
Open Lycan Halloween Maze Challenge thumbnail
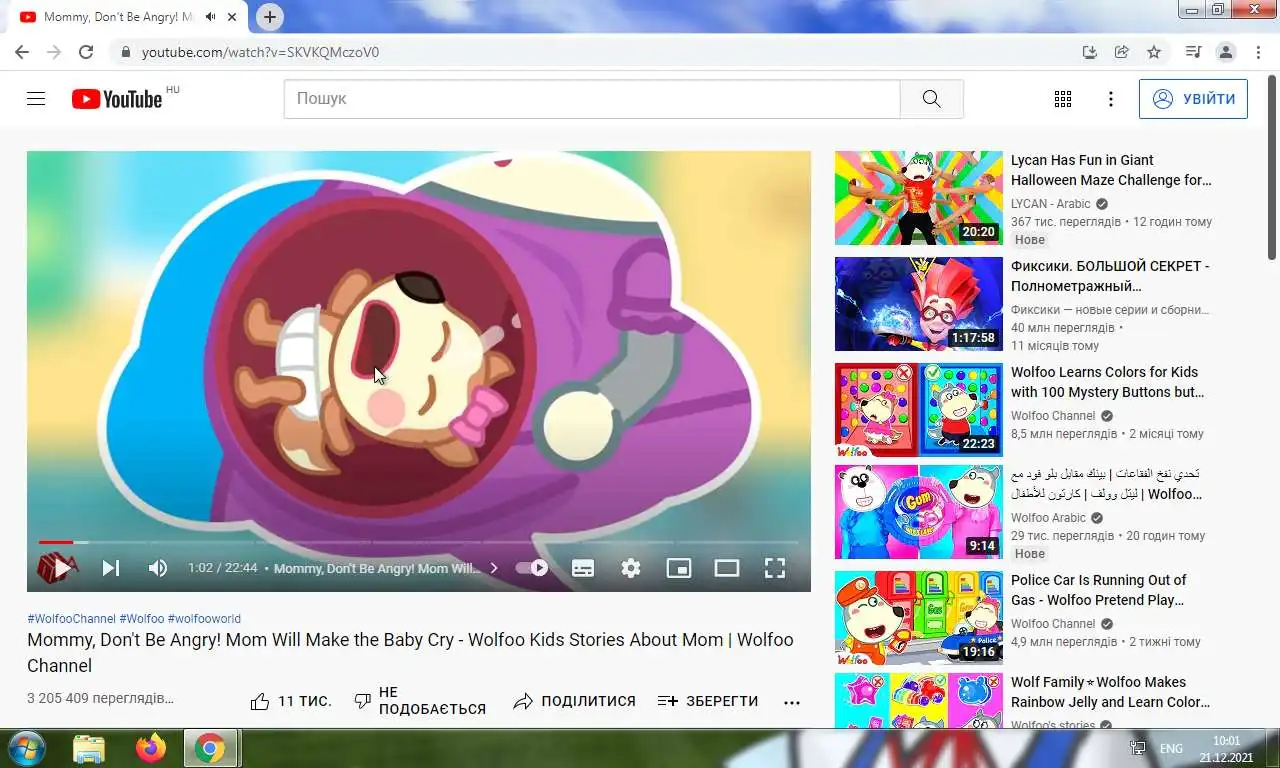(919, 198)
